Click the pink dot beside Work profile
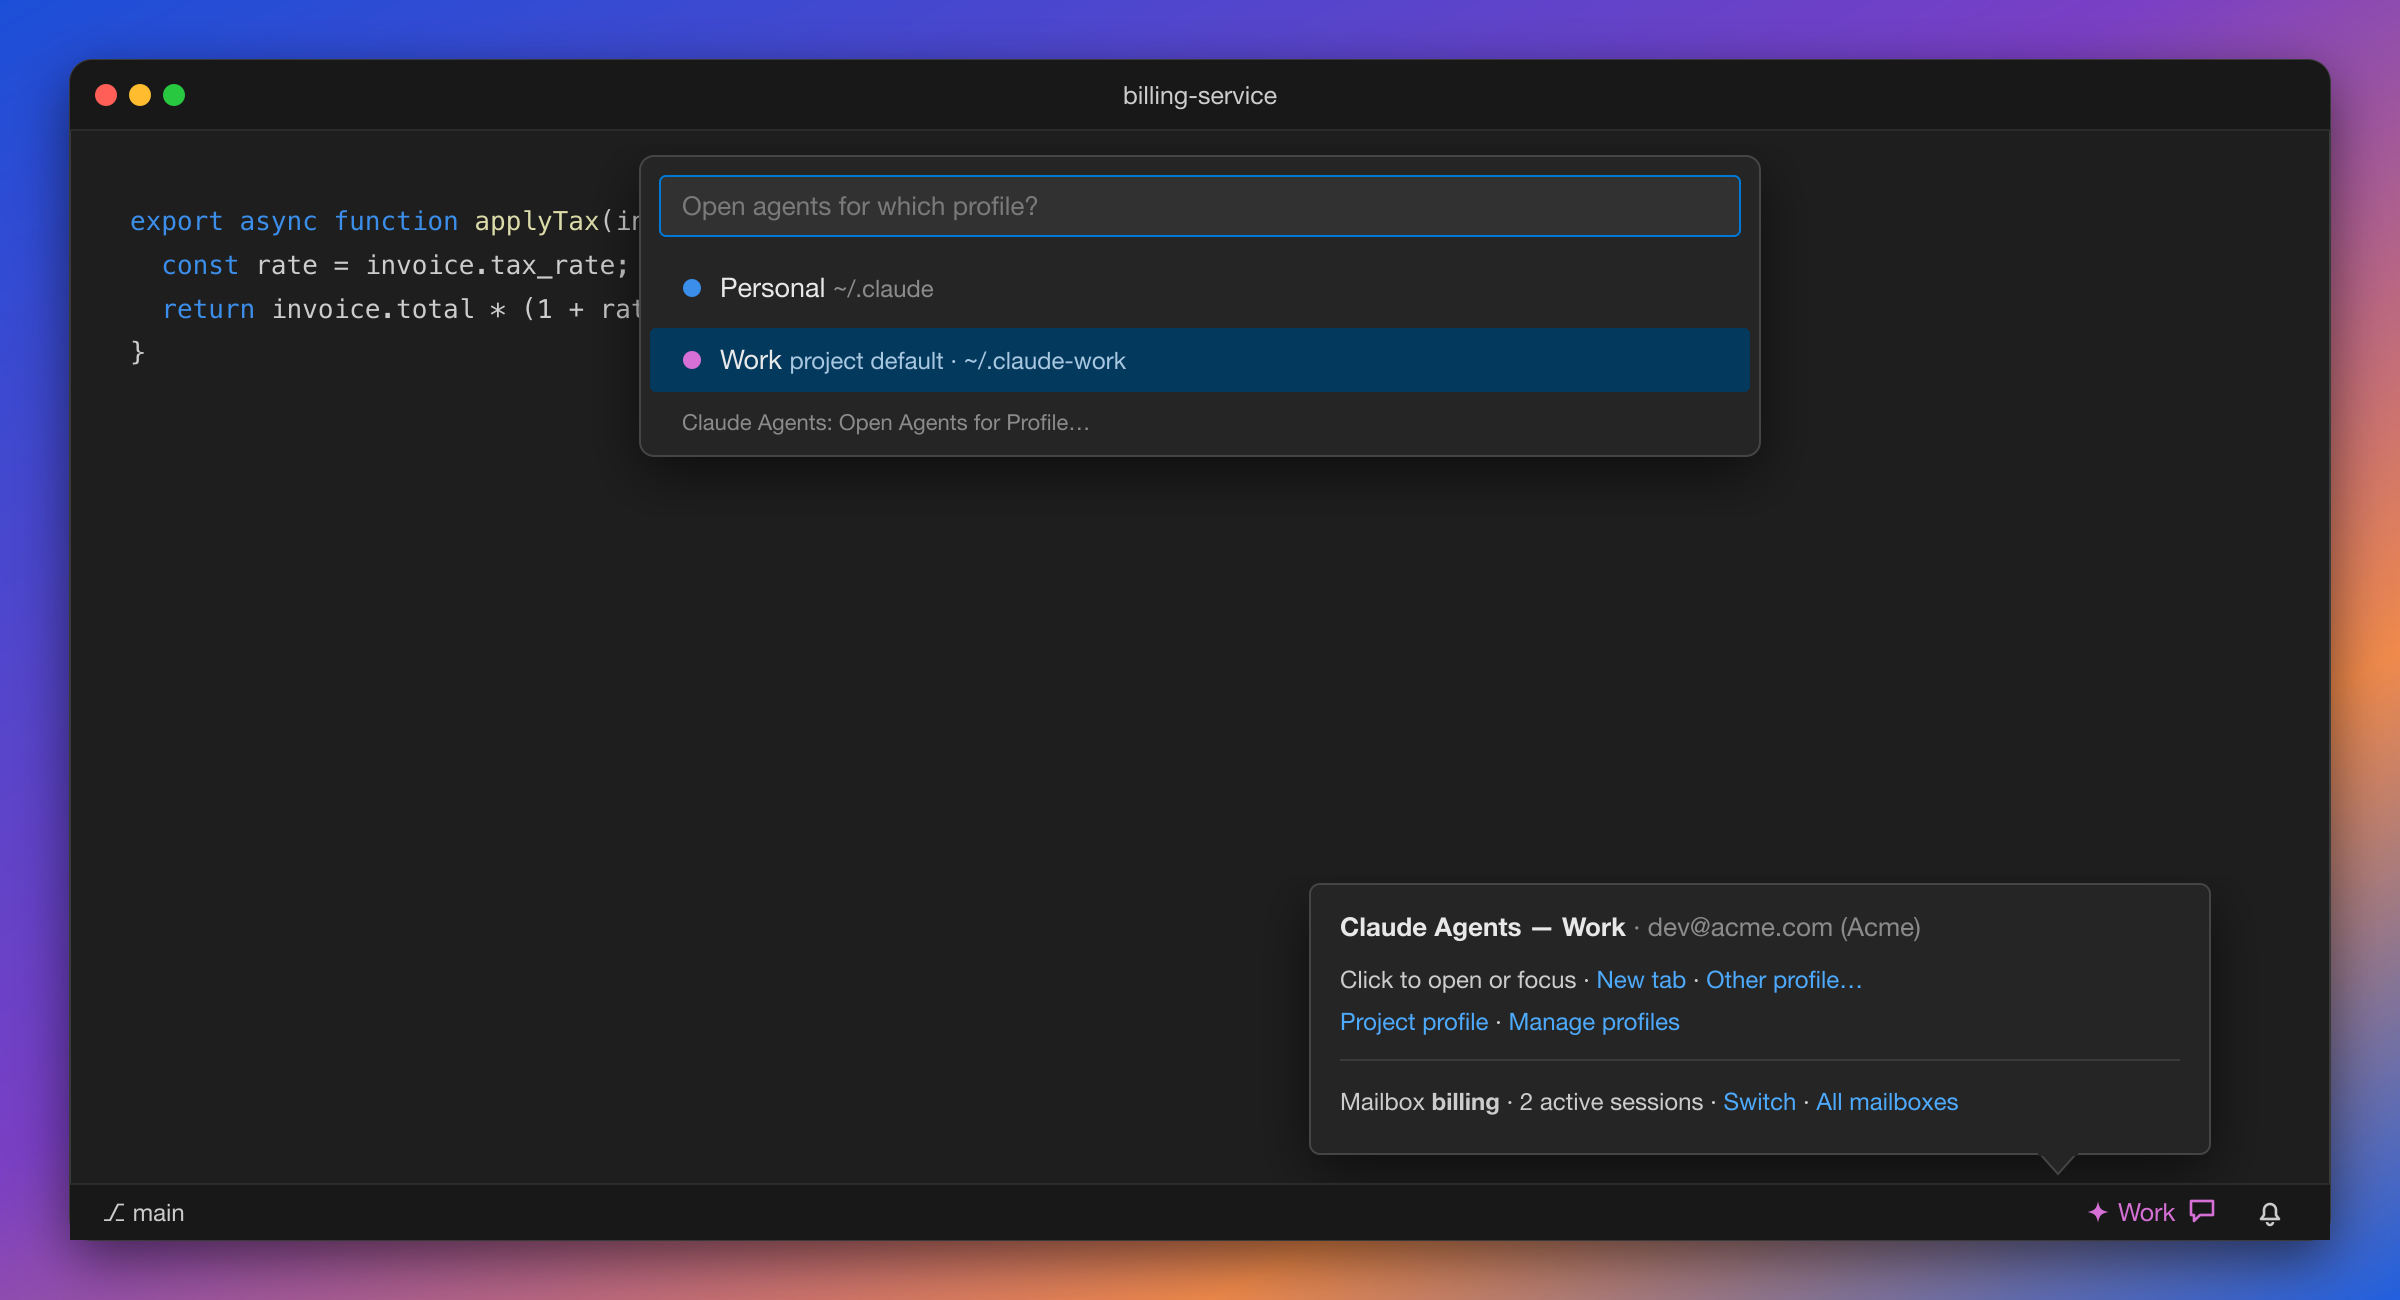2400x1300 pixels. (x=692, y=360)
